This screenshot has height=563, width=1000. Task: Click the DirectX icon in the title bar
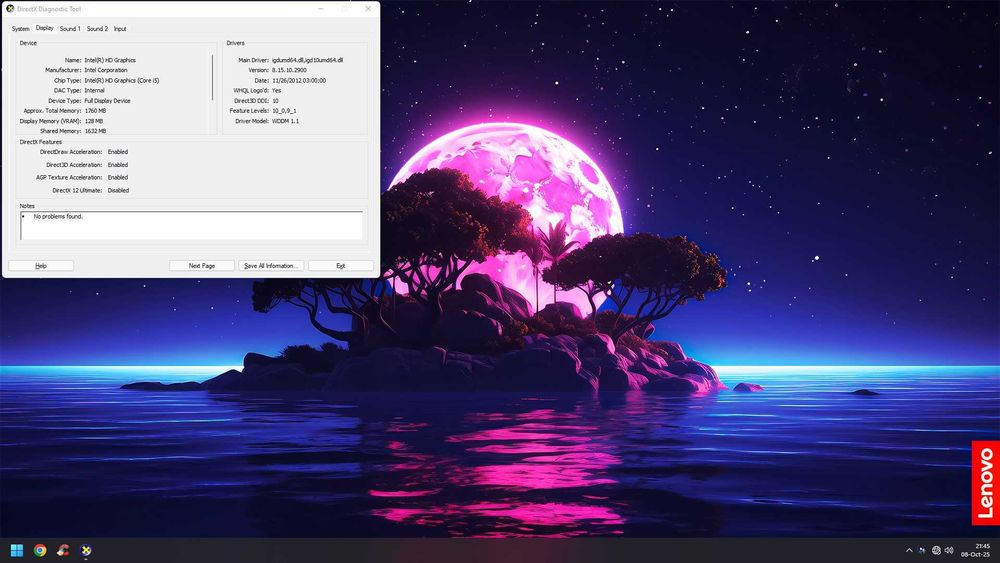pyautogui.click(x=10, y=9)
